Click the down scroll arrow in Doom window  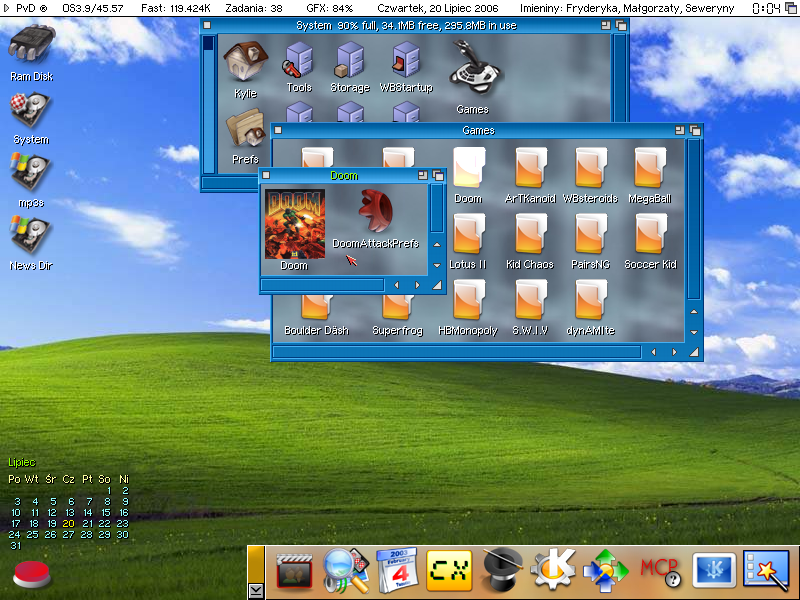pyautogui.click(x=437, y=265)
